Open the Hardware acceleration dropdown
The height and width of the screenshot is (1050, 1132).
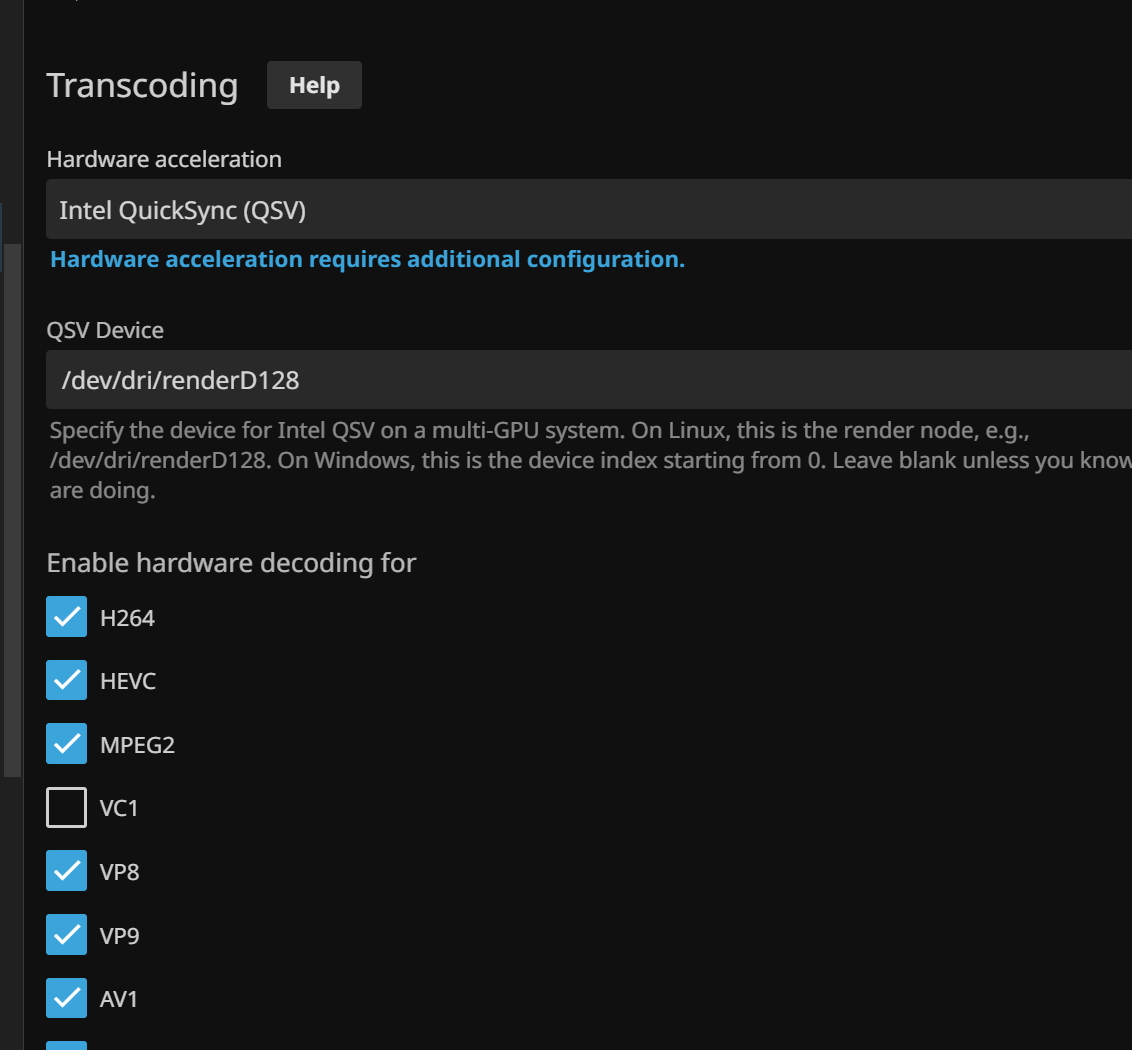pos(588,210)
